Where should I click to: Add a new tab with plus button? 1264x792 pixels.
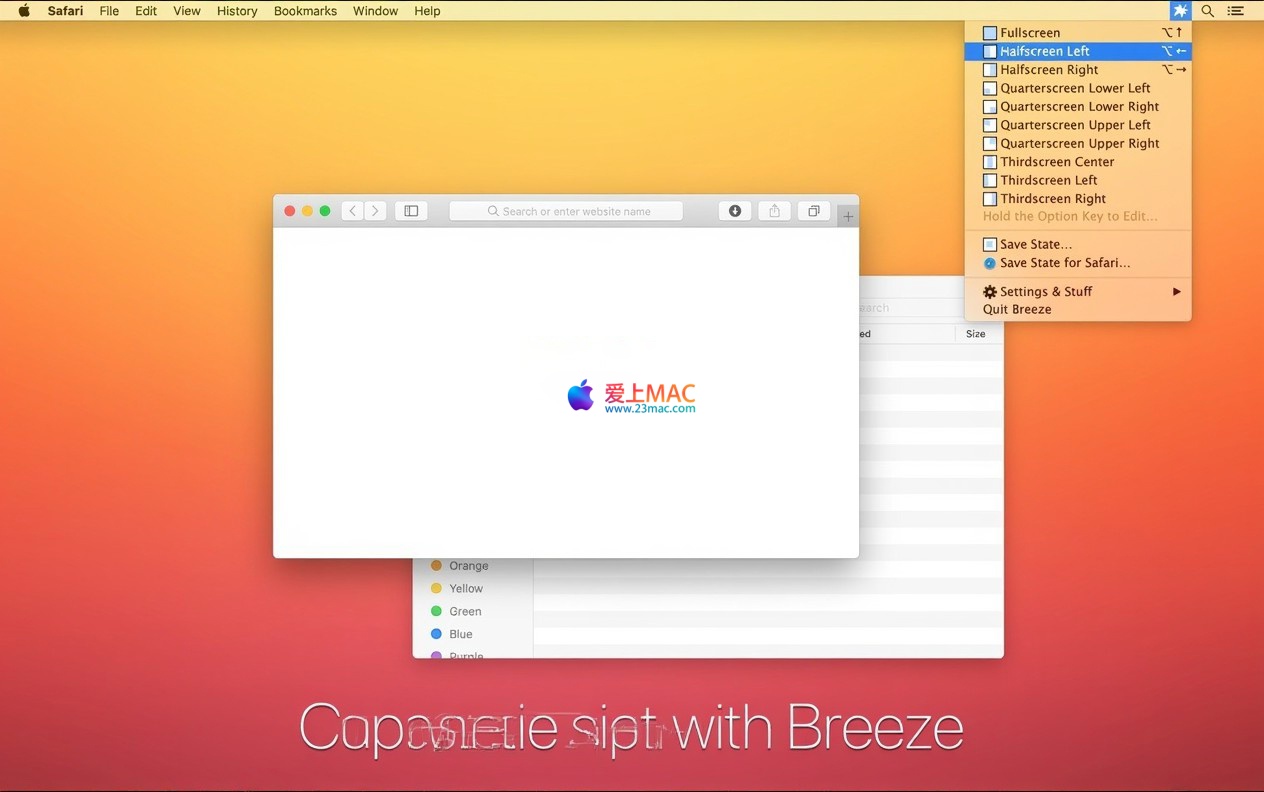(x=848, y=216)
